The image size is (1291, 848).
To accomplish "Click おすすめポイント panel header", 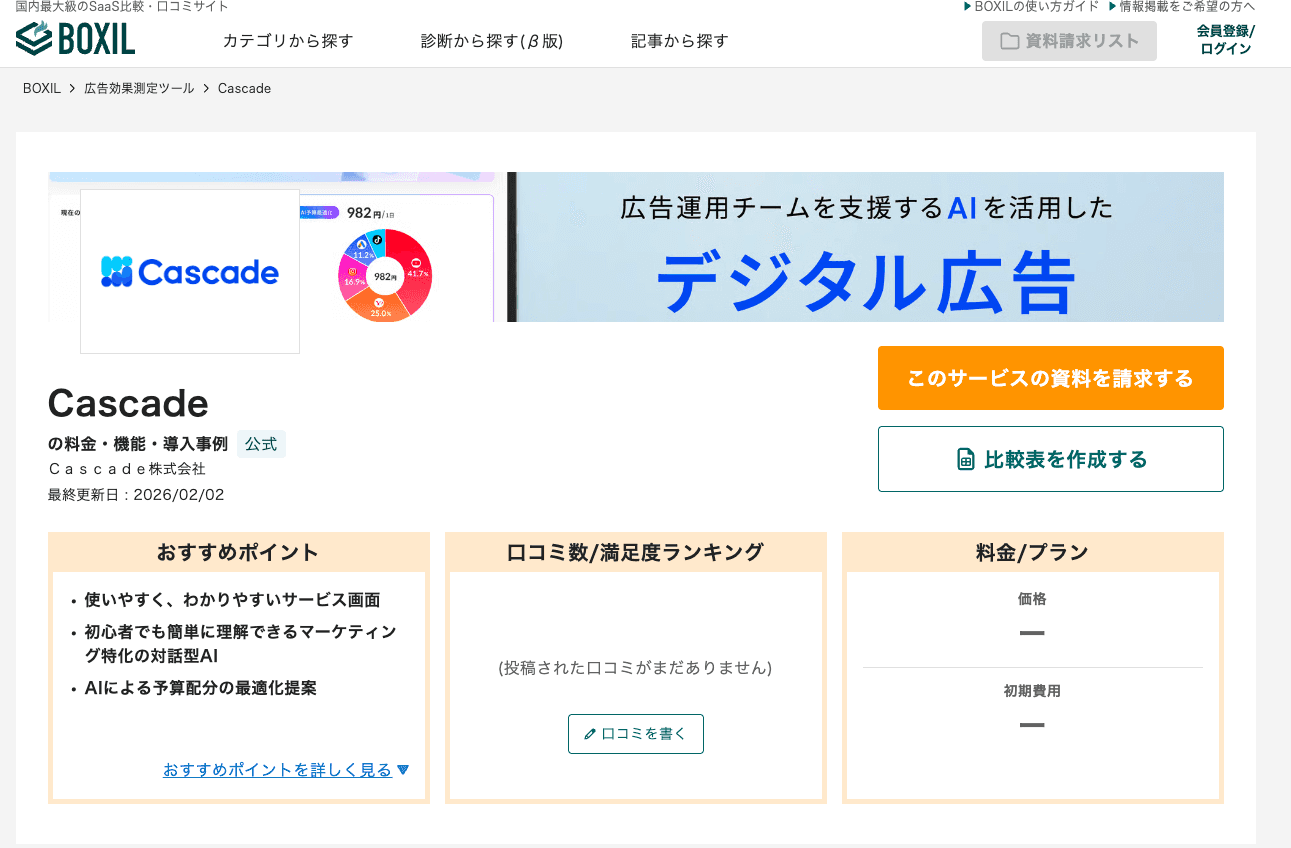I will (238, 552).
